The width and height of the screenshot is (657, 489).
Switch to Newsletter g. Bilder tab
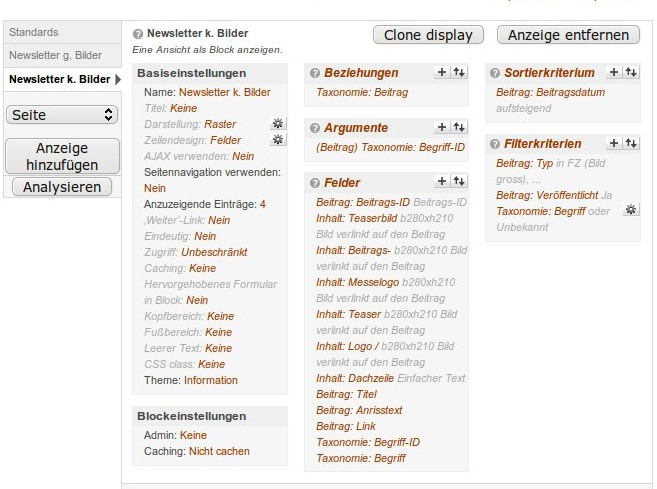(x=55, y=56)
